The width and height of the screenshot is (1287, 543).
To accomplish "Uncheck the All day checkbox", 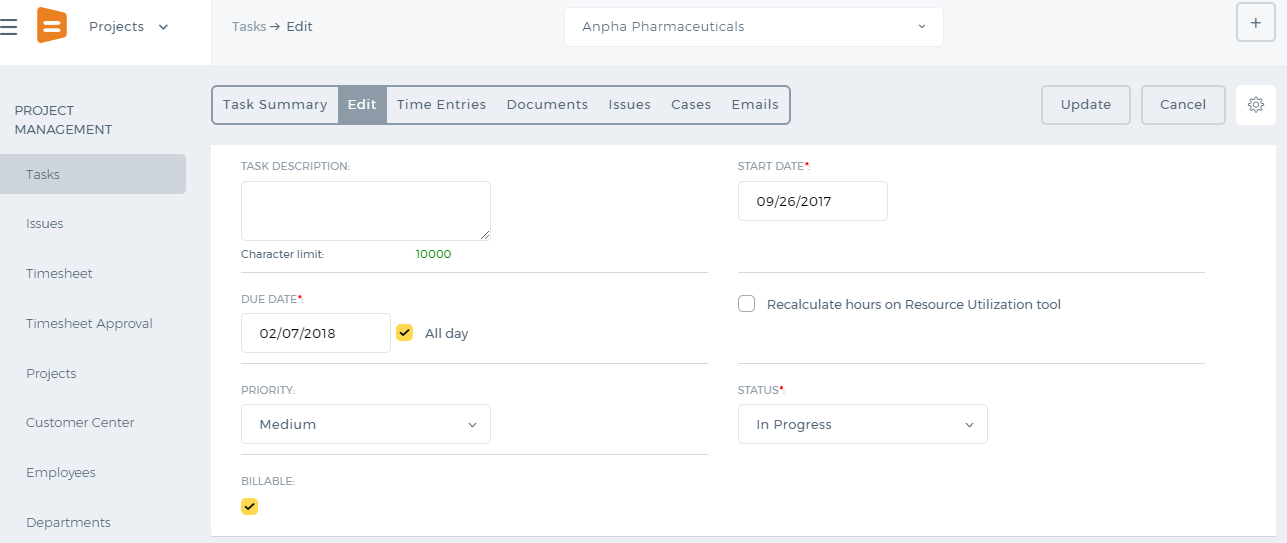I will (405, 333).
